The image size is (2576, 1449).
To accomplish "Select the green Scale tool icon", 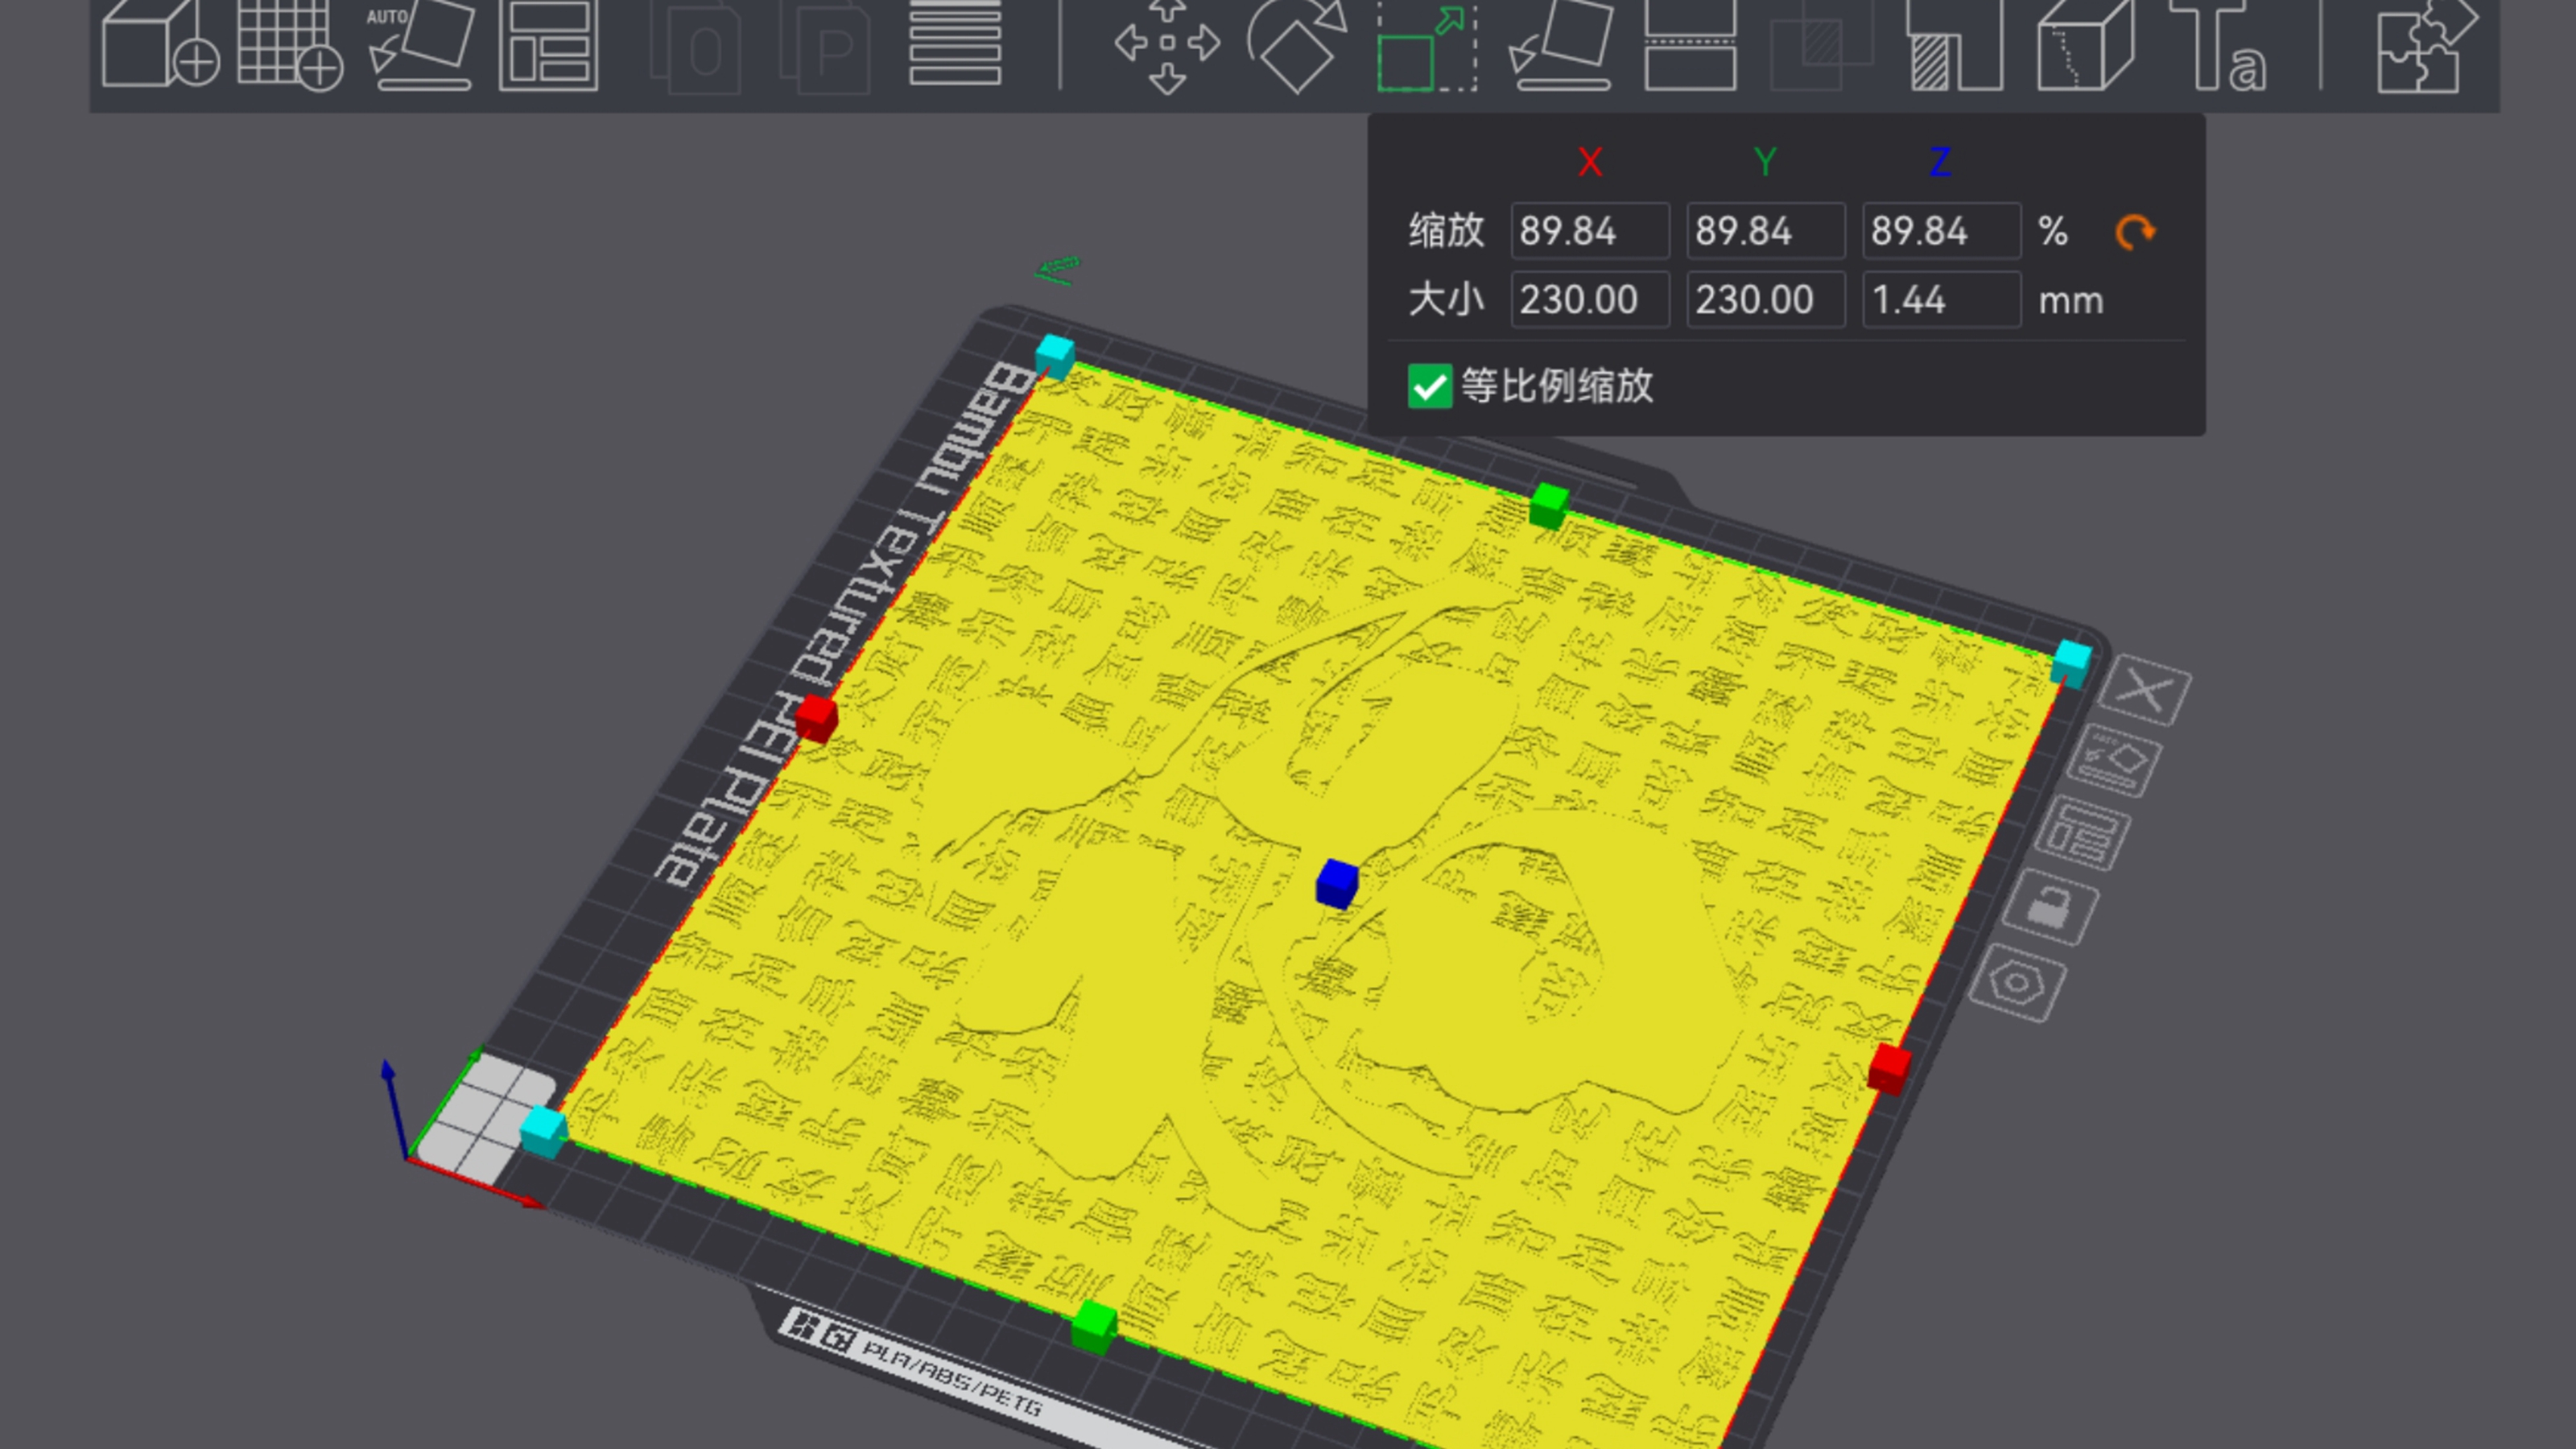I will click(x=1426, y=45).
